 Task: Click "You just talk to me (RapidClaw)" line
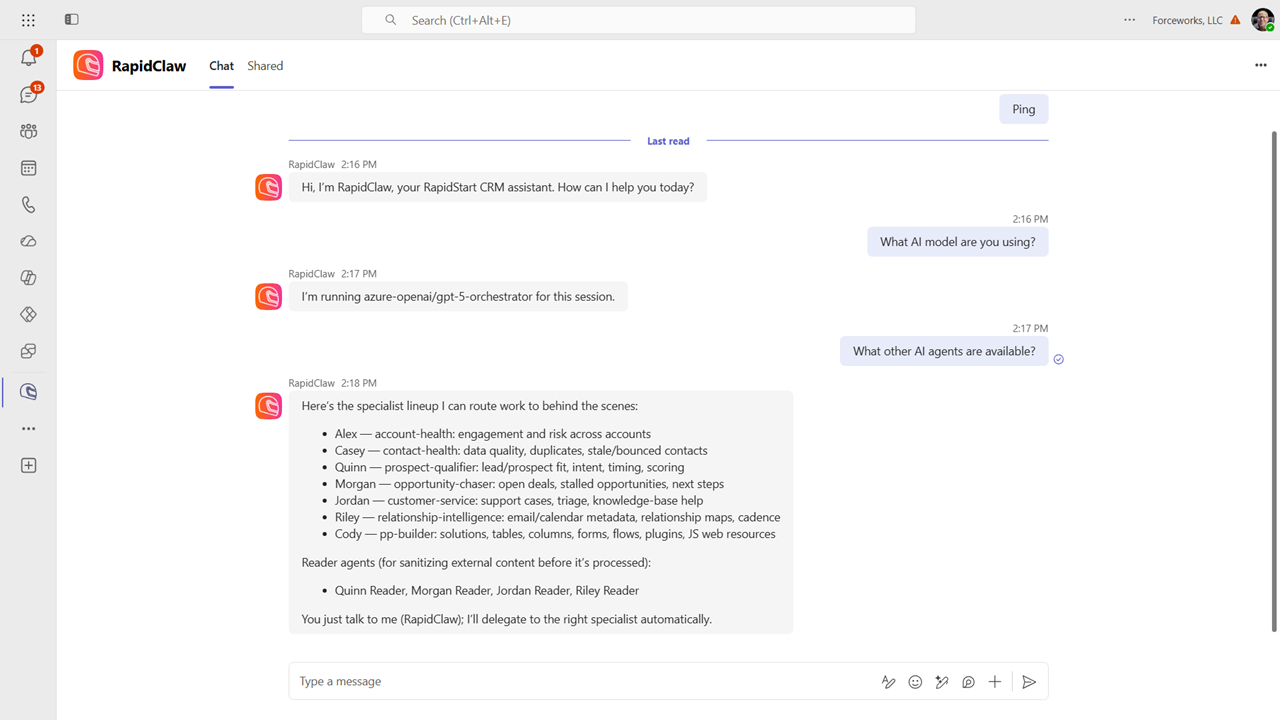(x=507, y=619)
